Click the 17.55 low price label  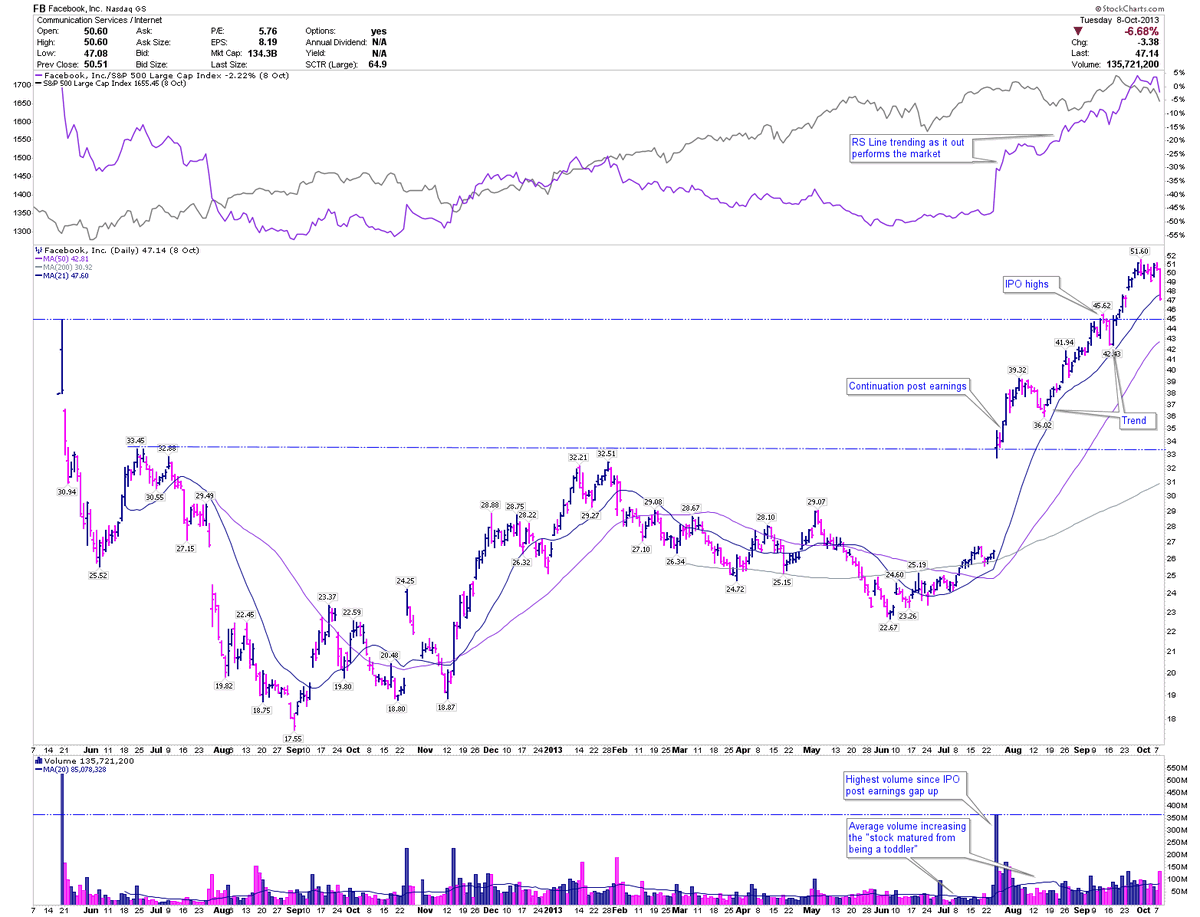[x=293, y=738]
